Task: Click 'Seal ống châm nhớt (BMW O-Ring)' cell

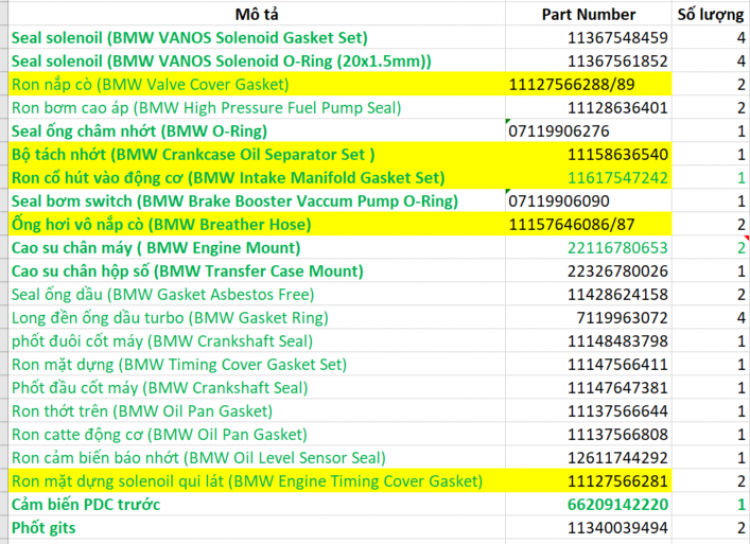Action: [257, 131]
